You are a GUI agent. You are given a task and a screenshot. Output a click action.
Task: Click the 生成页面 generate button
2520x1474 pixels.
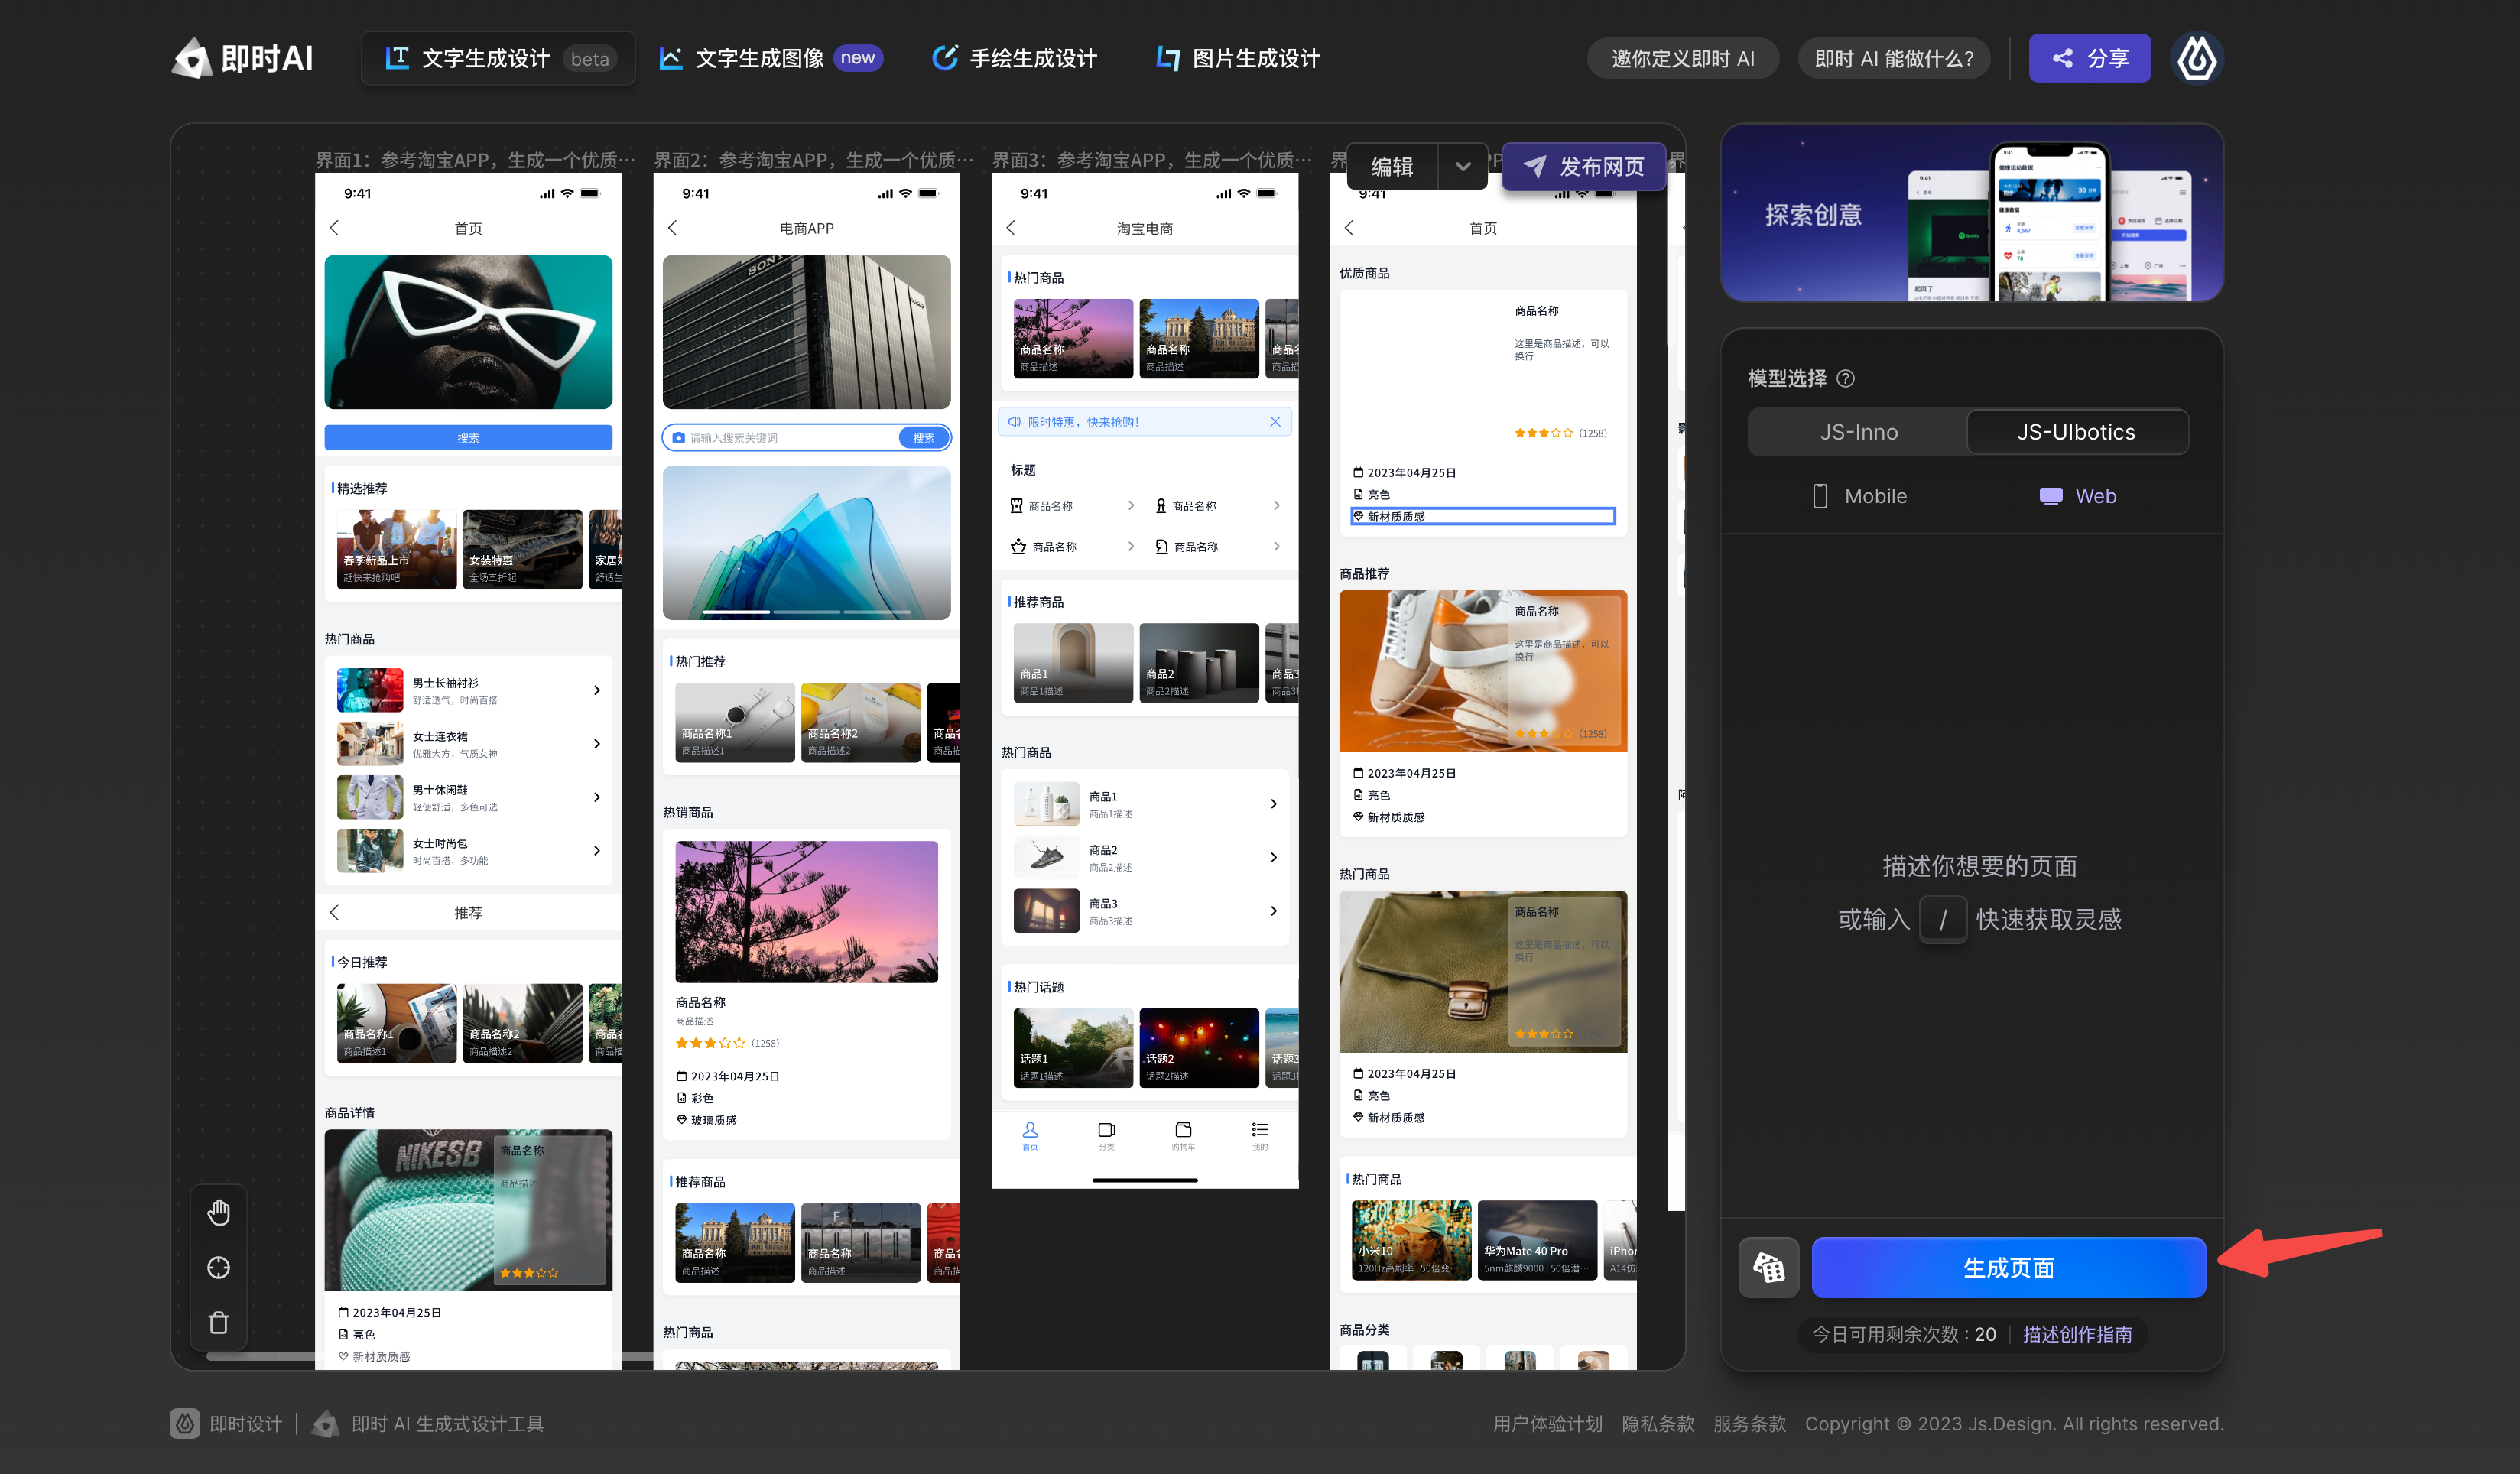[2008, 1267]
